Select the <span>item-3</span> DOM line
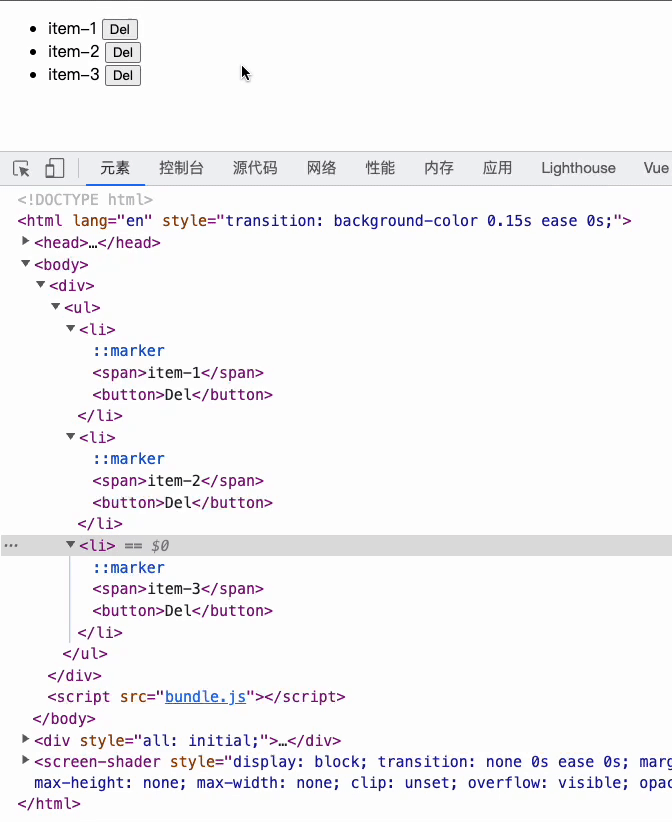The height and width of the screenshot is (822, 672). [178, 589]
